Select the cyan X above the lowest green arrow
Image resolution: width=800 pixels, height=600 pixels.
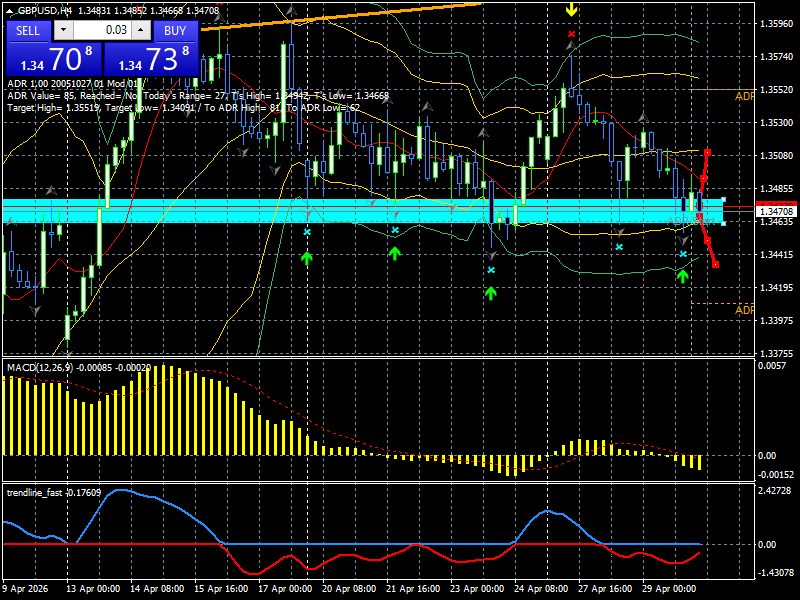pyautogui.click(x=491, y=270)
